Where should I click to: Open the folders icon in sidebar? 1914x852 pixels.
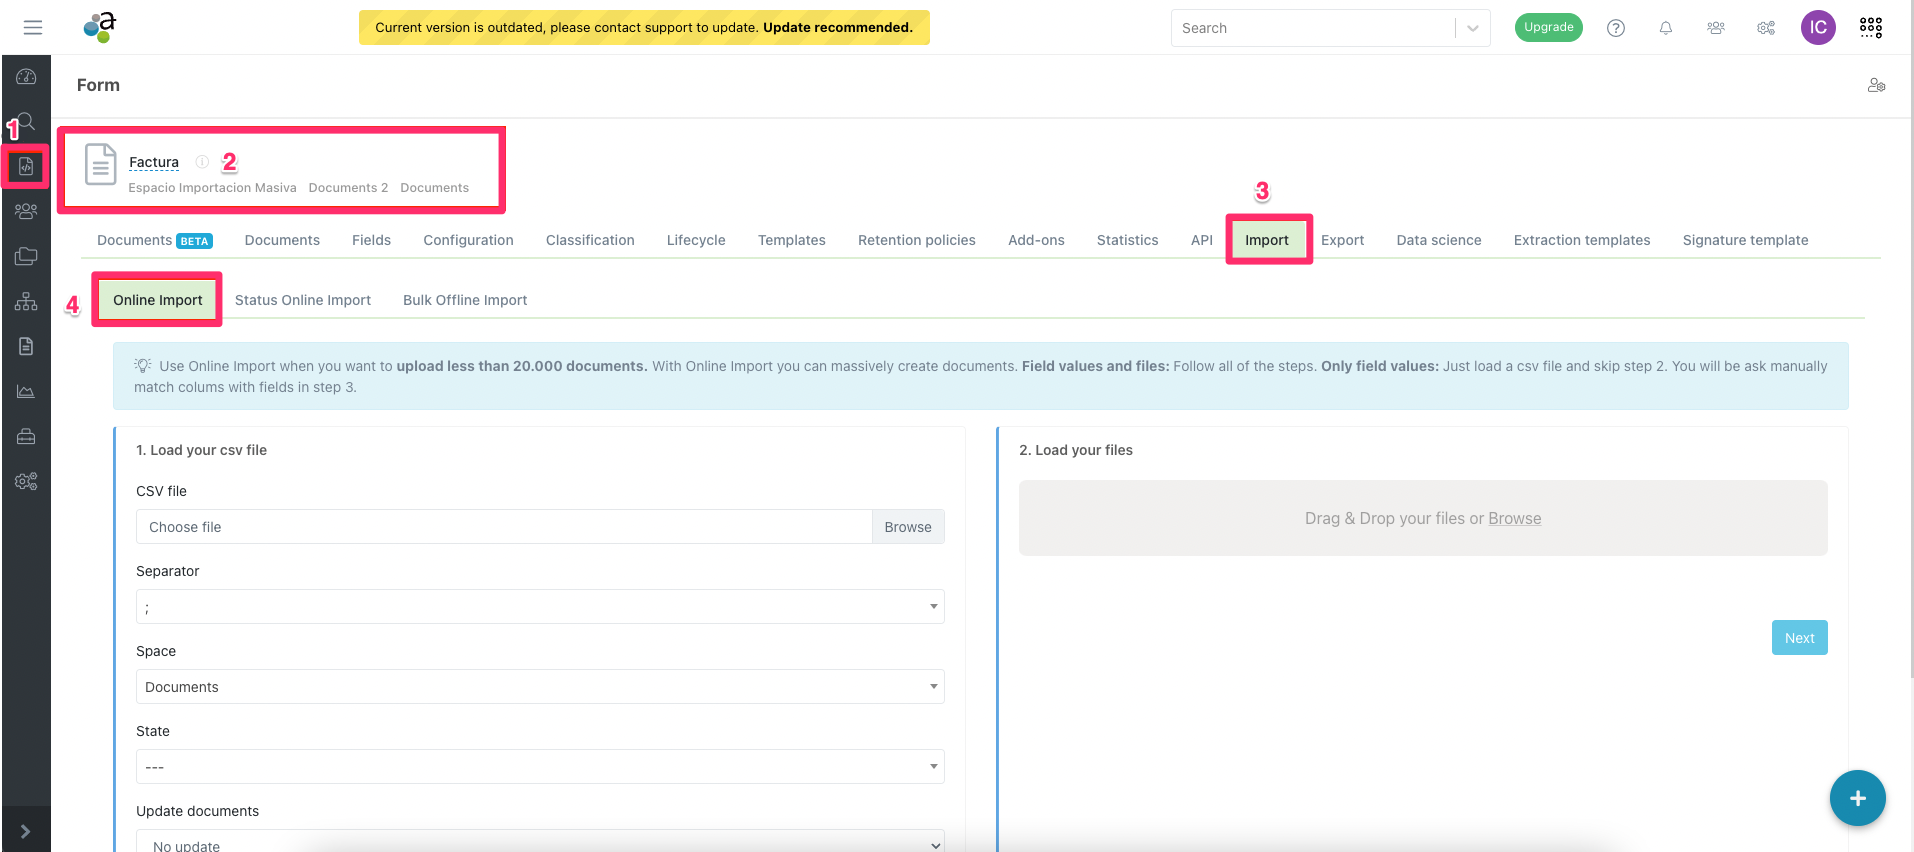click(26, 257)
